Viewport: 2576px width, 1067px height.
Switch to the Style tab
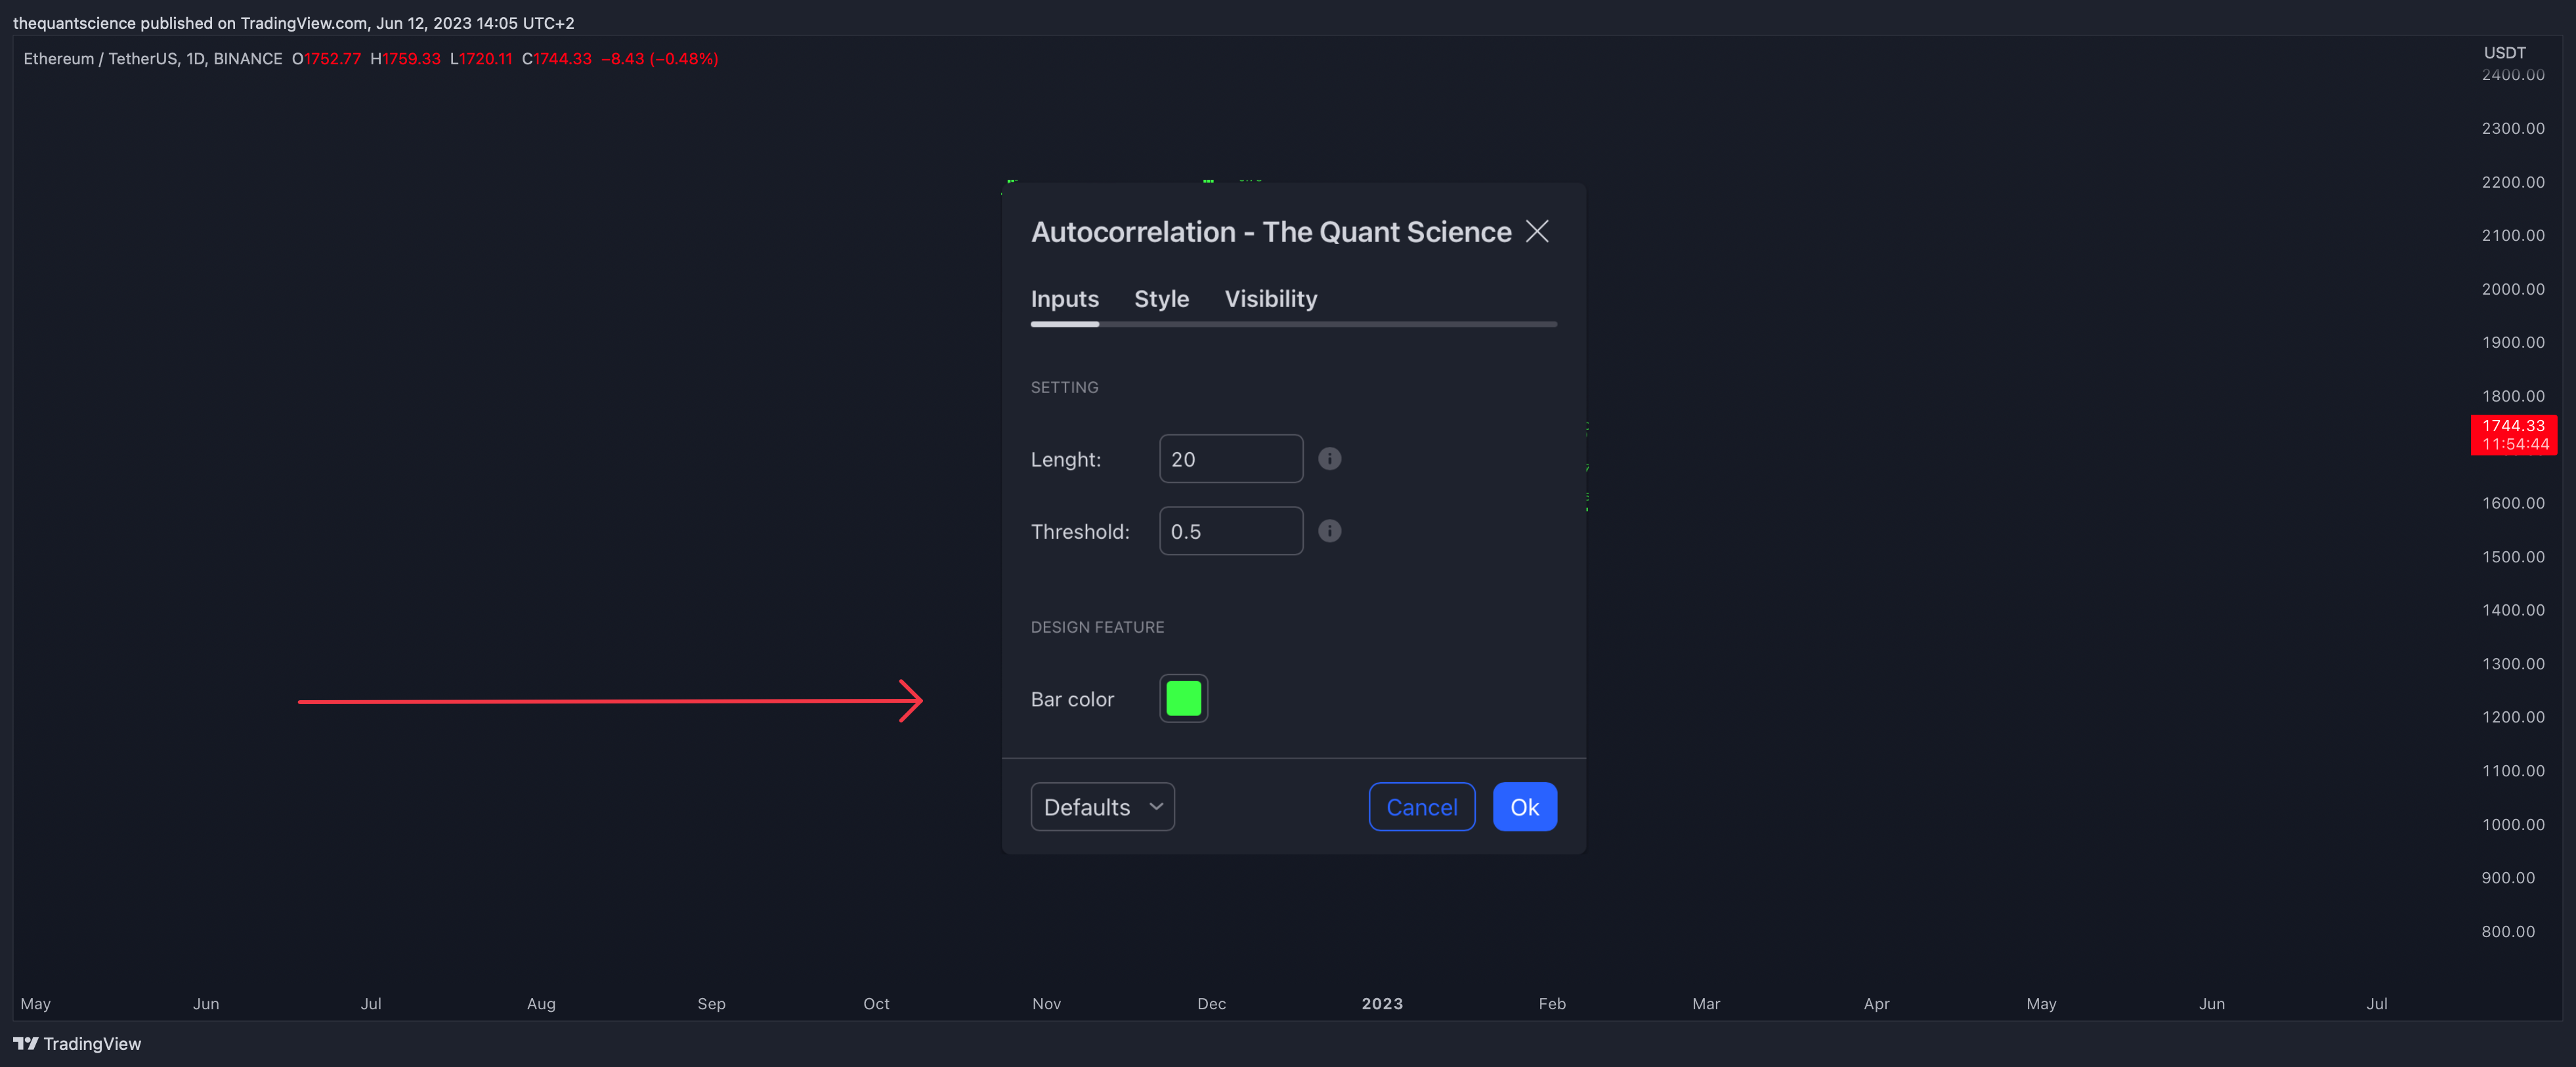point(1161,298)
